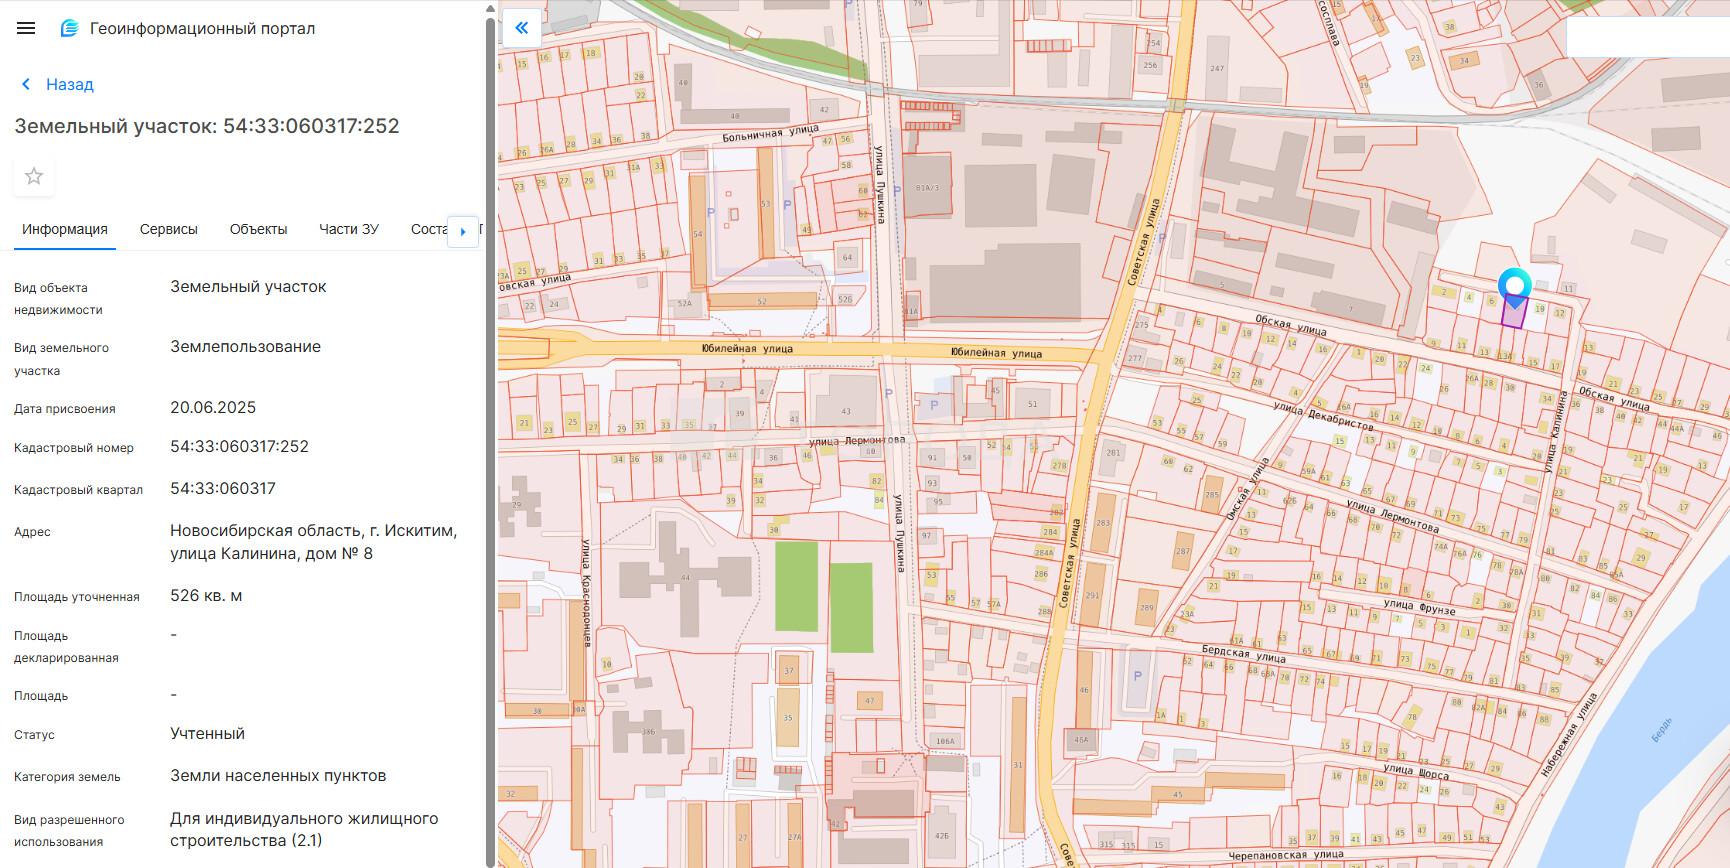
Task: Click the area value 526 кв. м
Action: point(206,596)
